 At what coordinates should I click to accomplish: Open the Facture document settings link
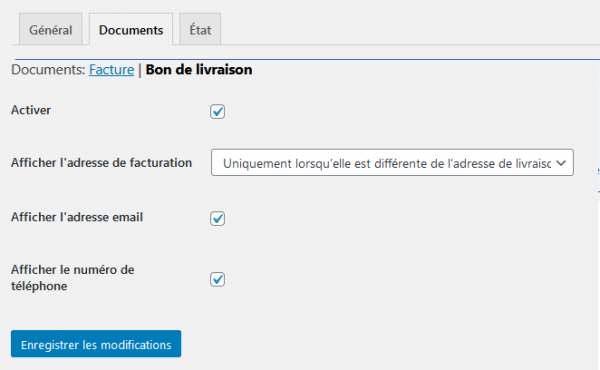[111, 70]
